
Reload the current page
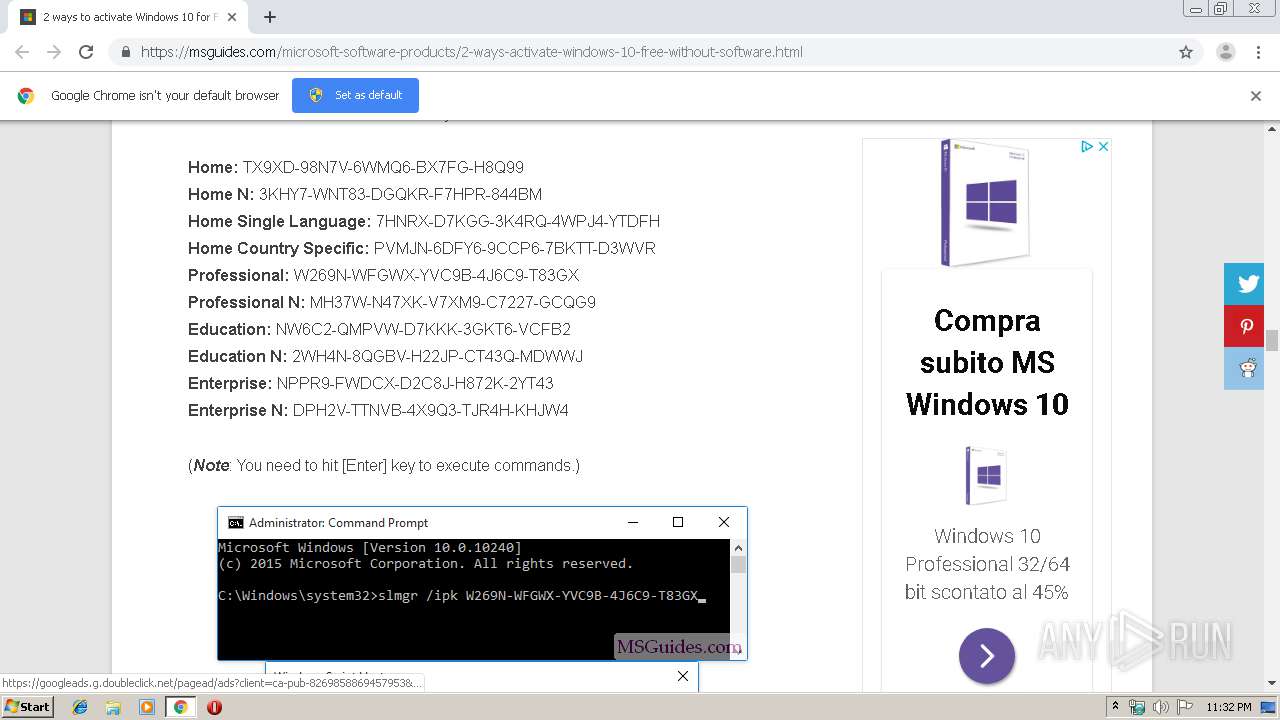tap(86, 52)
